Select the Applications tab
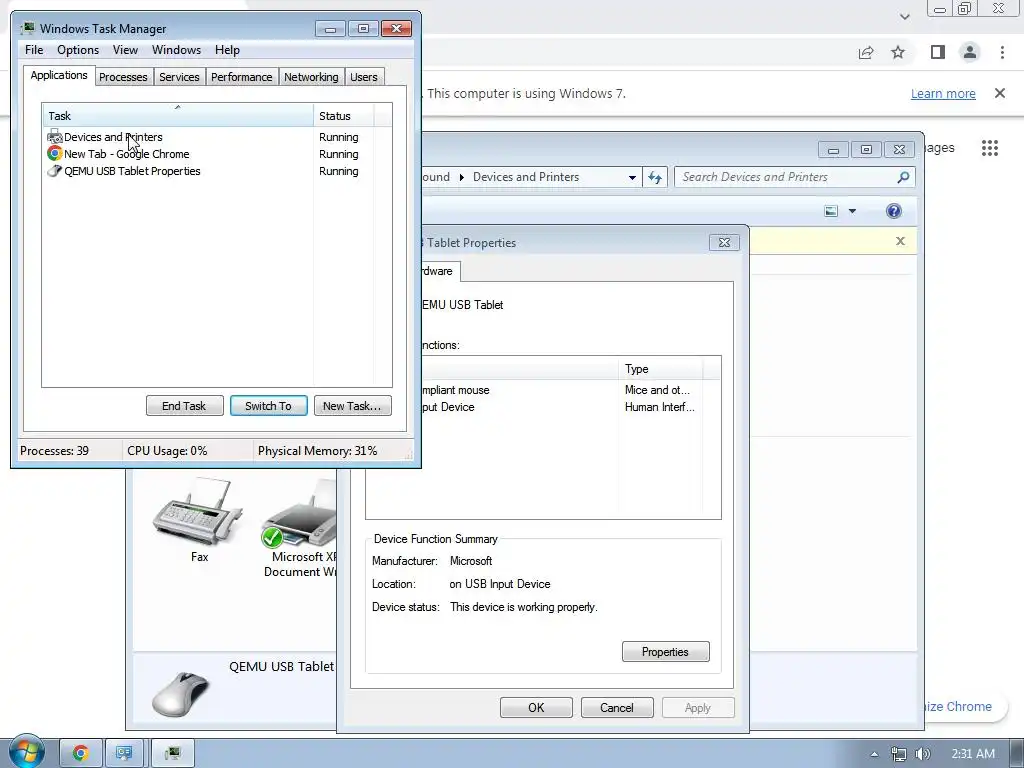Image resolution: width=1024 pixels, height=768 pixels. tap(59, 75)
